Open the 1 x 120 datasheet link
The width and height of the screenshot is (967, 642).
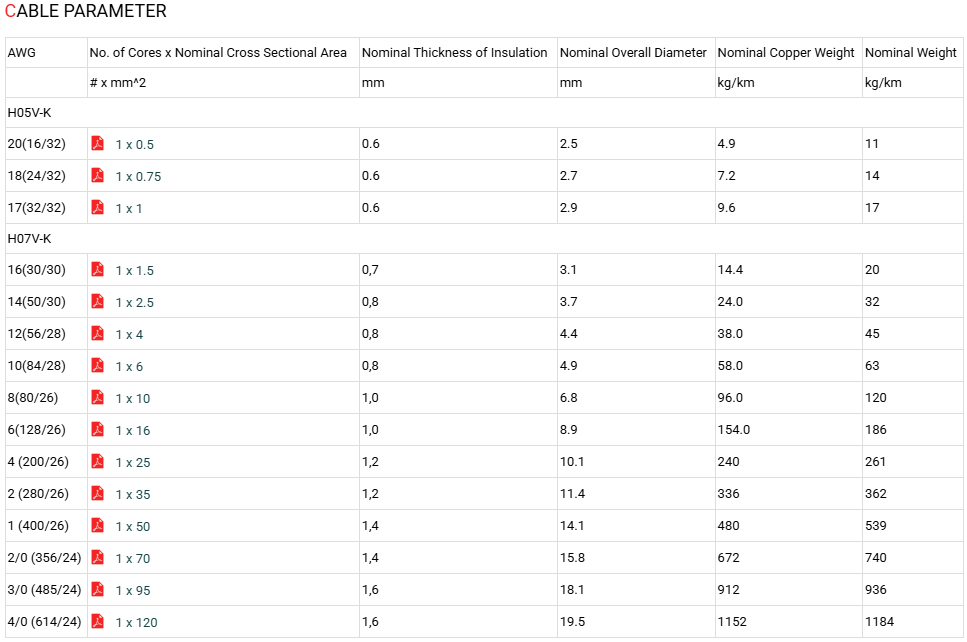click(136, 623)
